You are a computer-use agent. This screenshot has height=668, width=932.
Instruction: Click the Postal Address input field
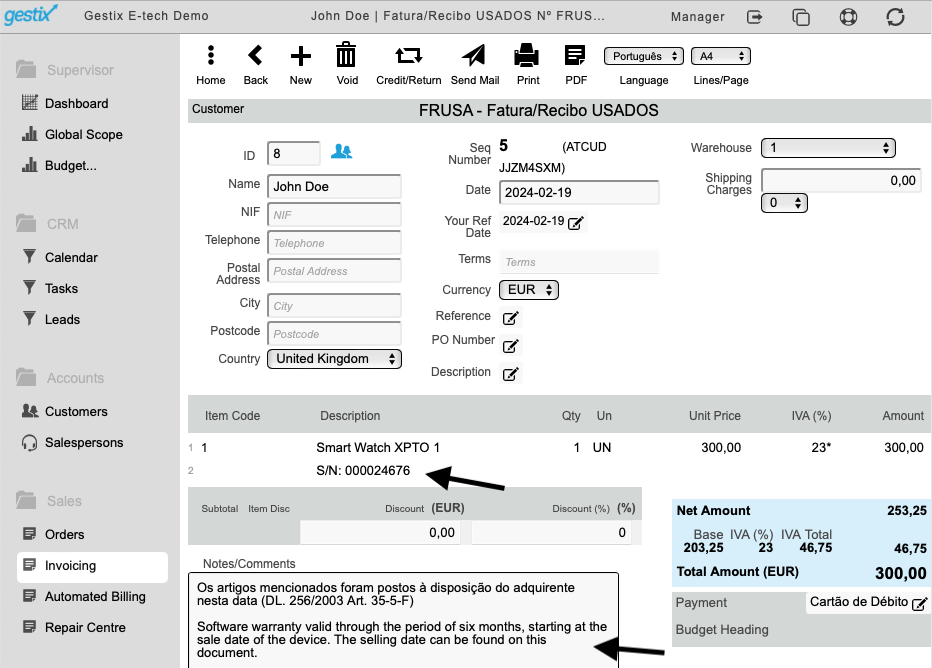pos(334,270)
